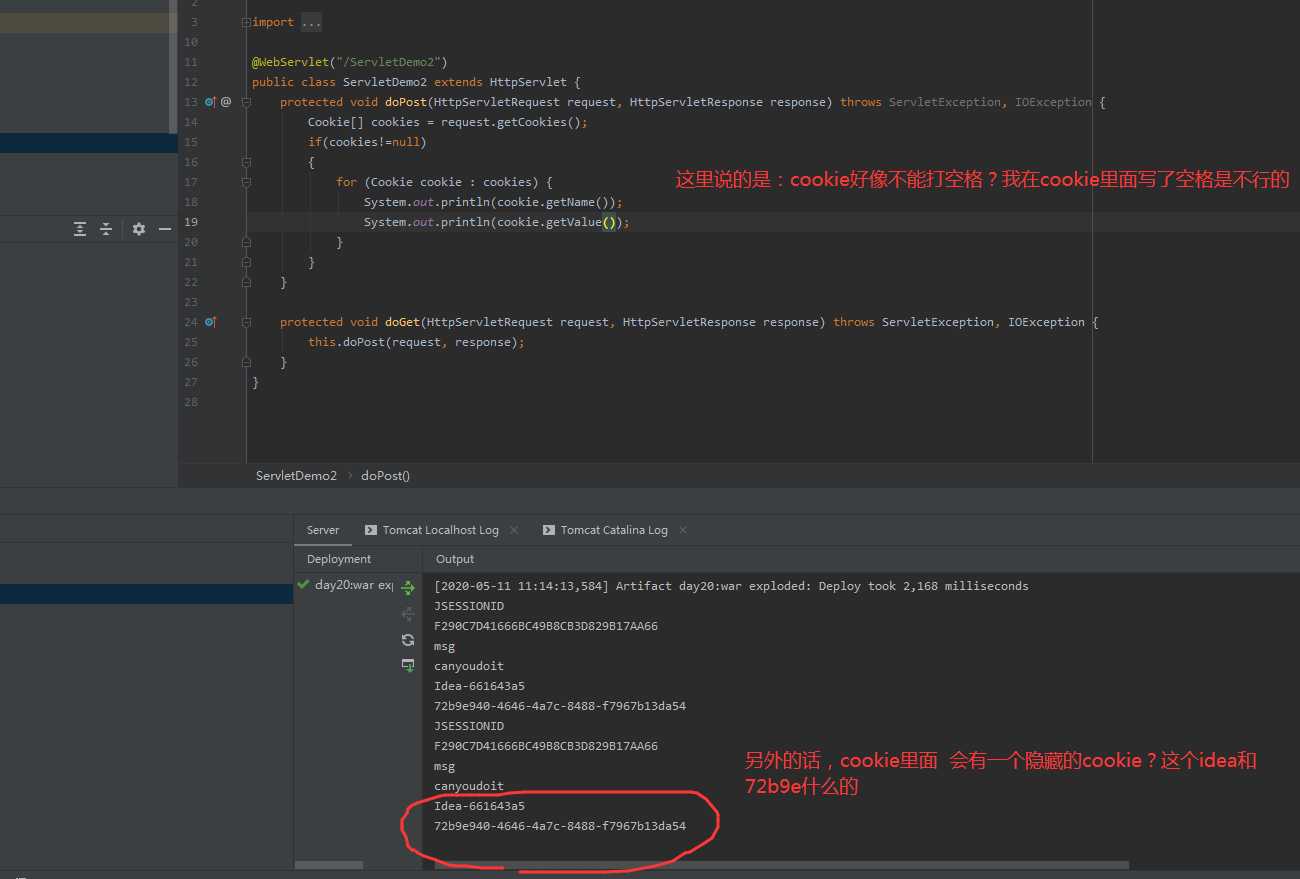Click 'request.getCookies()' on line 14
Viewport: 1300px width, 879px height.
tap(511, 122)
